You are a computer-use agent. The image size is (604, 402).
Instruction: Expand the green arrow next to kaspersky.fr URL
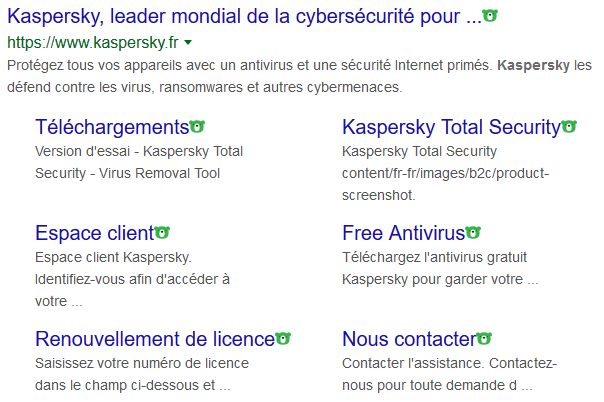click(188, 43)
